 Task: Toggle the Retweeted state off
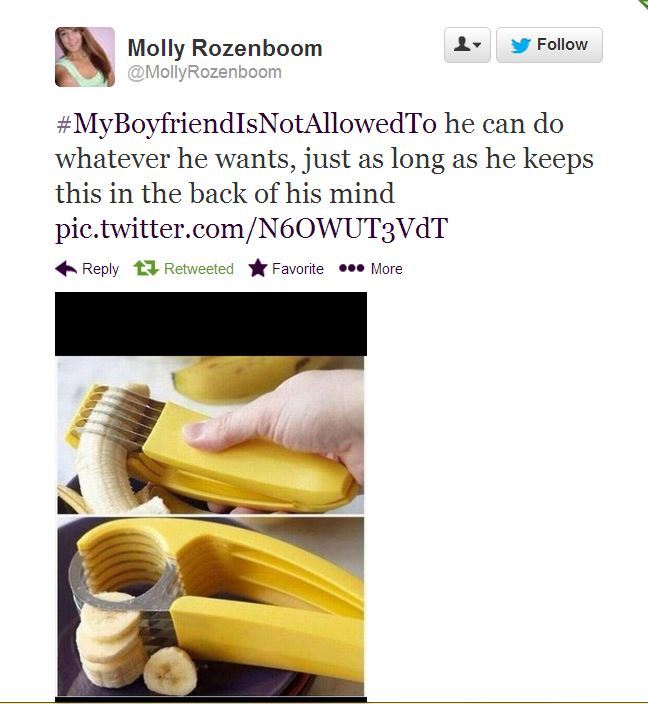click(x=184, y=268)
